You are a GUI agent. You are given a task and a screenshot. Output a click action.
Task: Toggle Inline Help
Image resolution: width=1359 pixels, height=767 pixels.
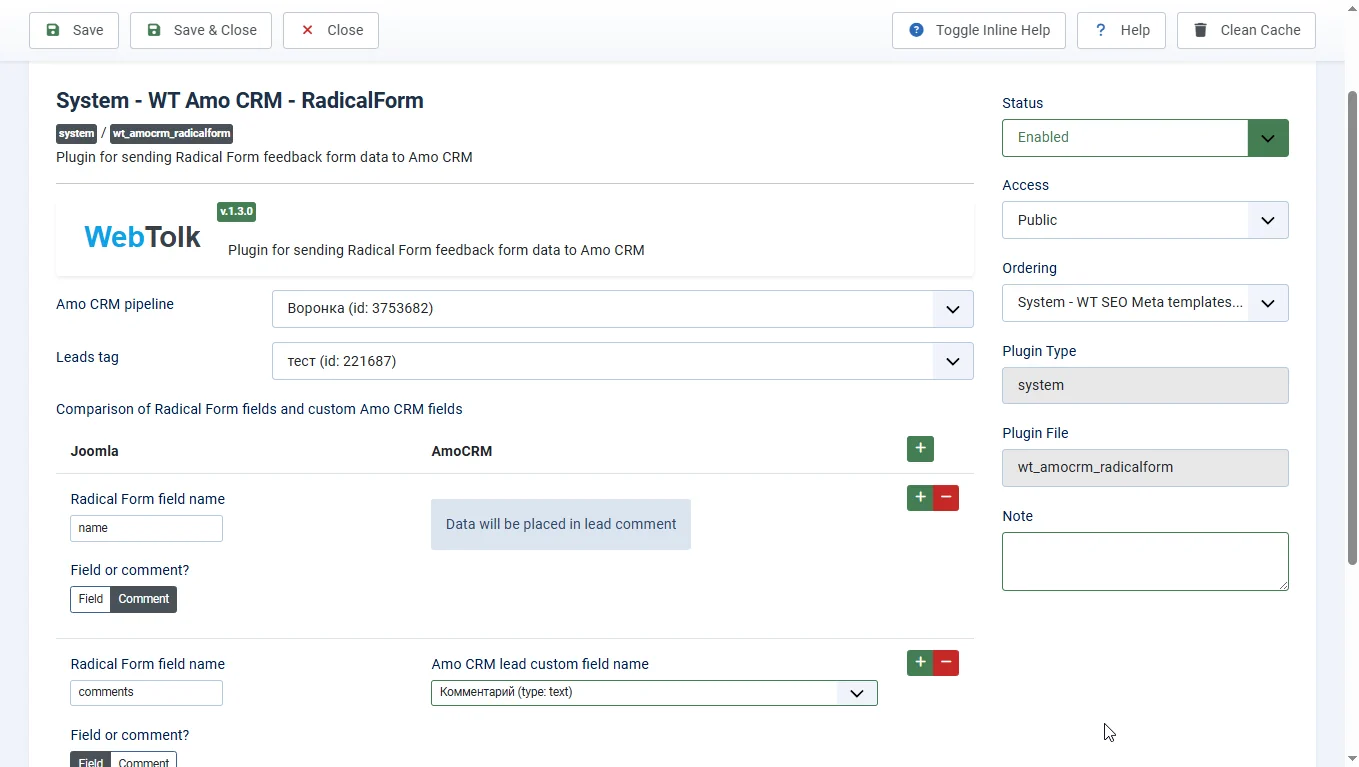(x=978, y=30)
